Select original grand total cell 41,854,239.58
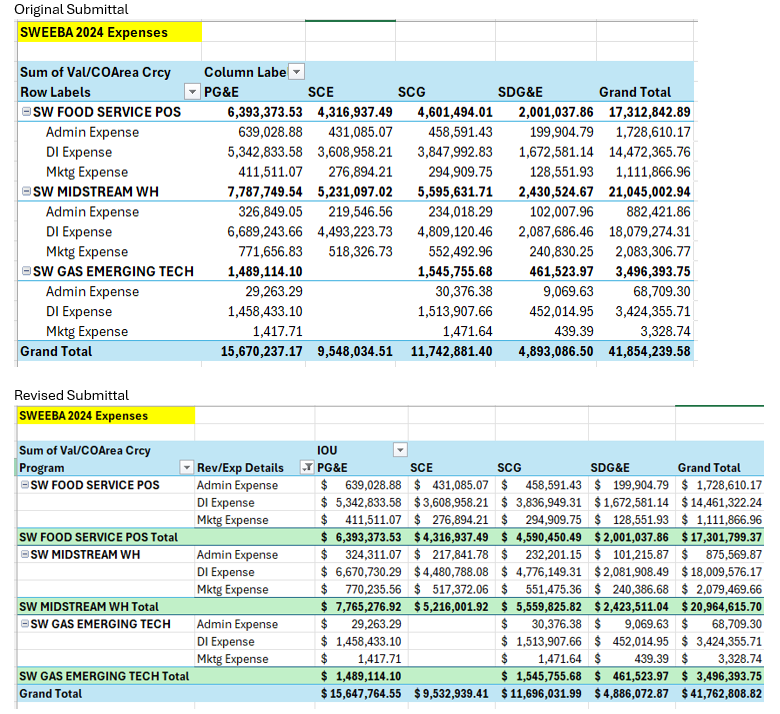This screenshot has width=780, height=714. (649, 351)
